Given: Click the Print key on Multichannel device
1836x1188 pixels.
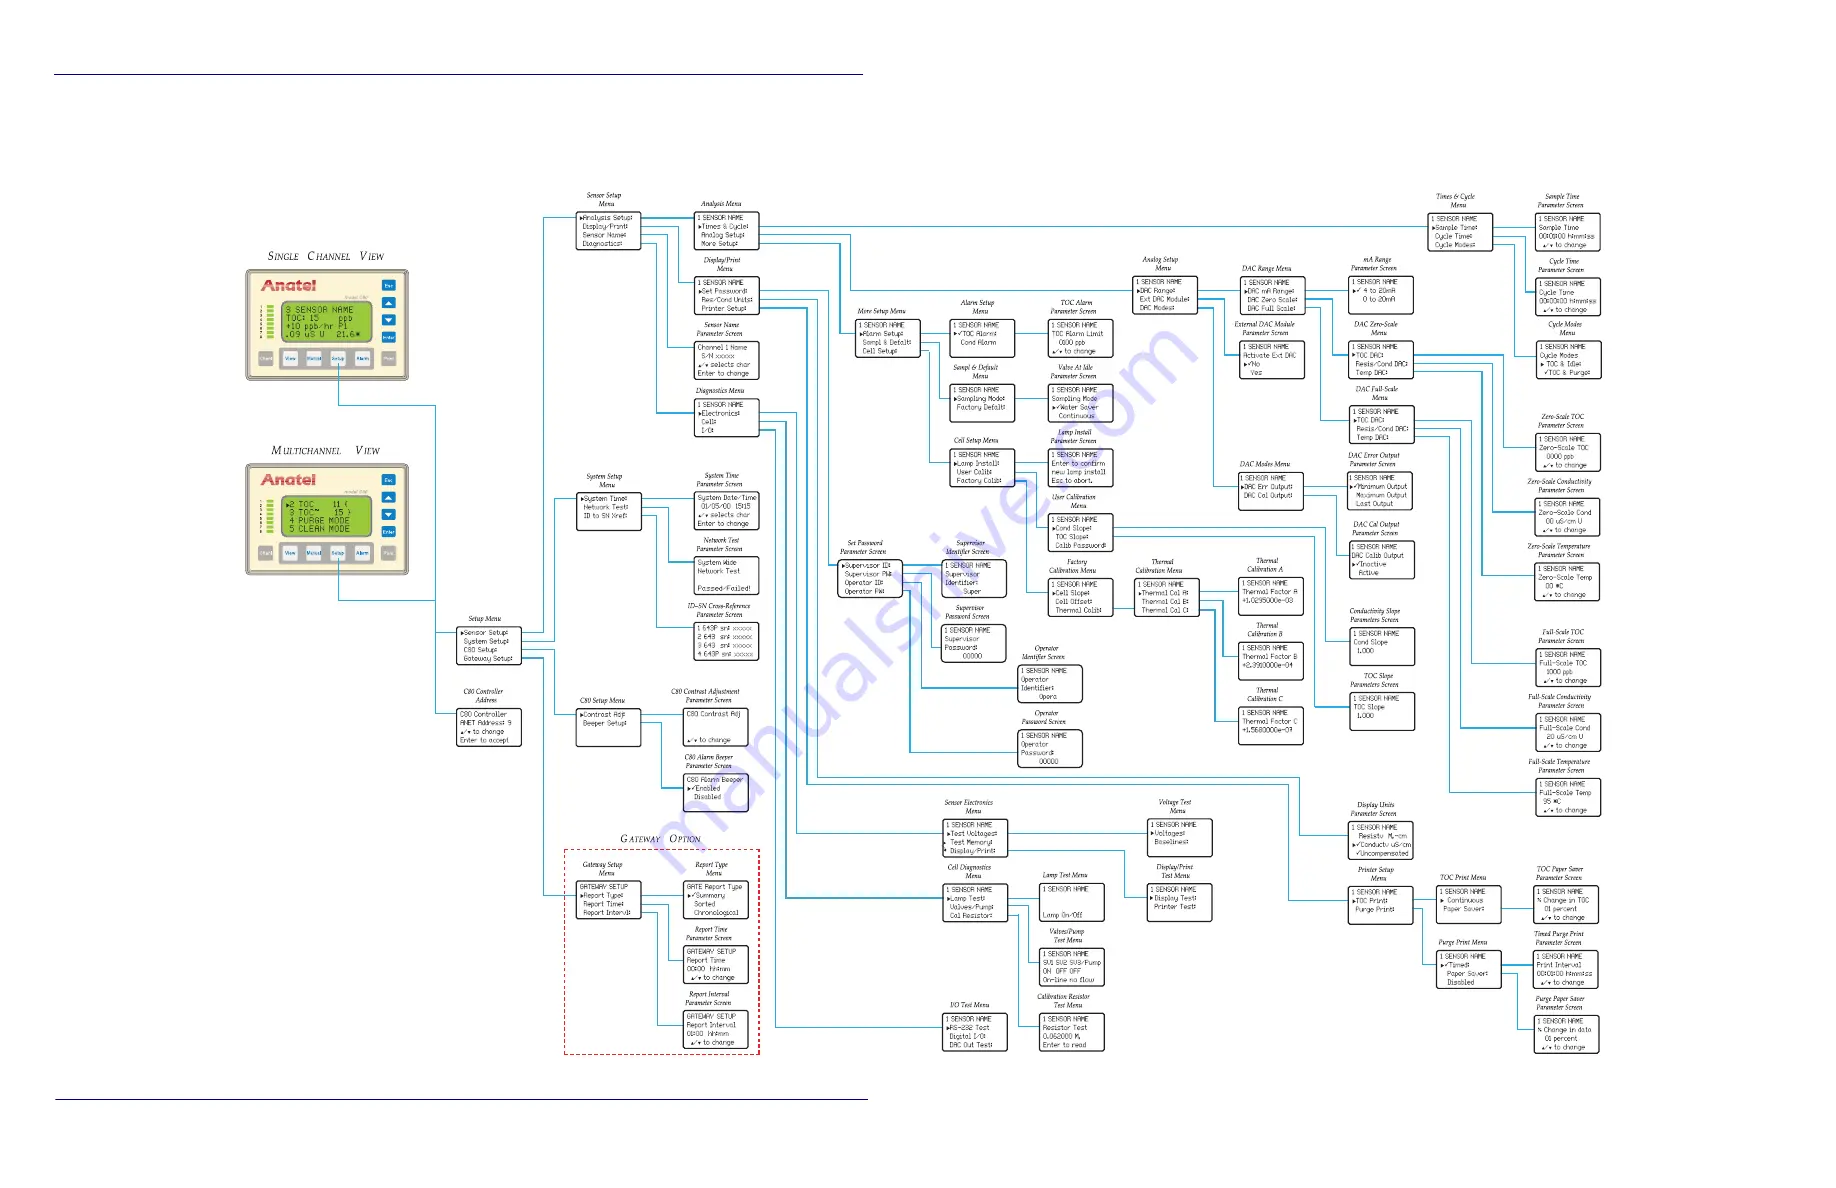Looking at the screenshot, I should pyautogui.click(x=389, y=552).
